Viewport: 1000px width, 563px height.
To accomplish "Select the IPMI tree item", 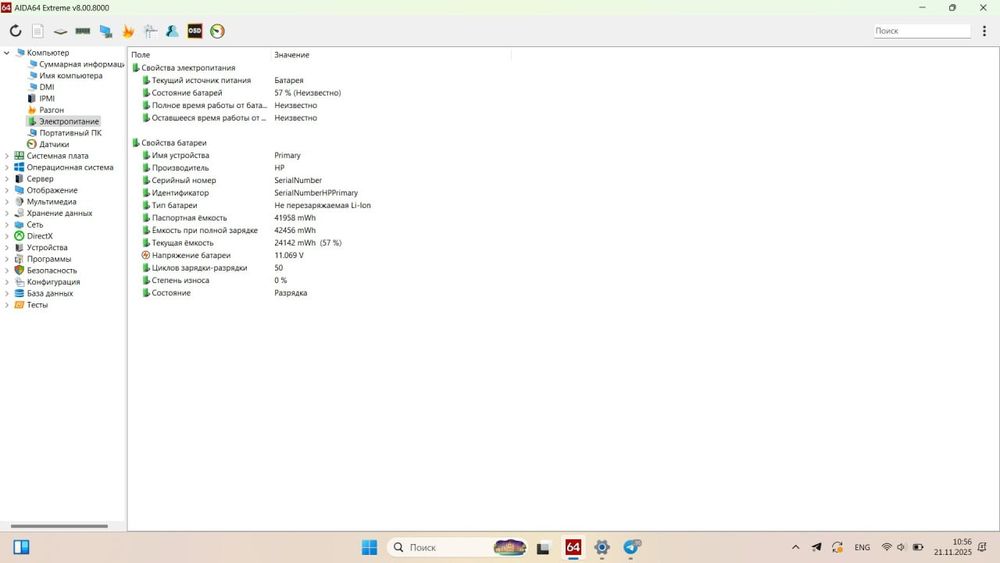I will click(47, 99).
